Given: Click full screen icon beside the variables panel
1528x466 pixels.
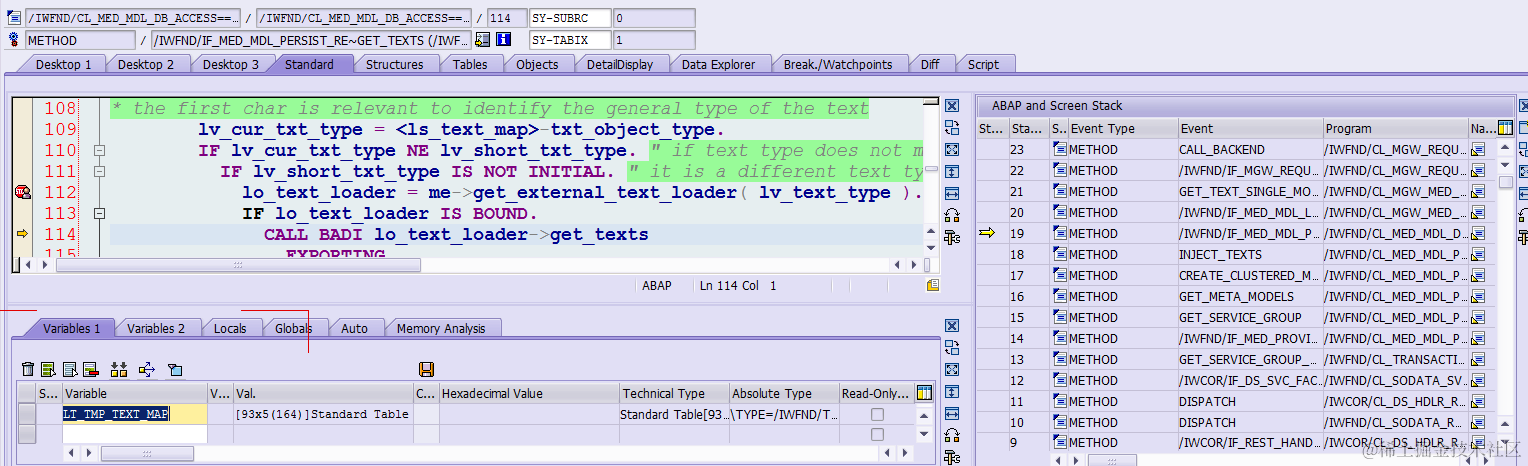Looking at the screenshot, I should pyautogui.click(x=952, y=370).
